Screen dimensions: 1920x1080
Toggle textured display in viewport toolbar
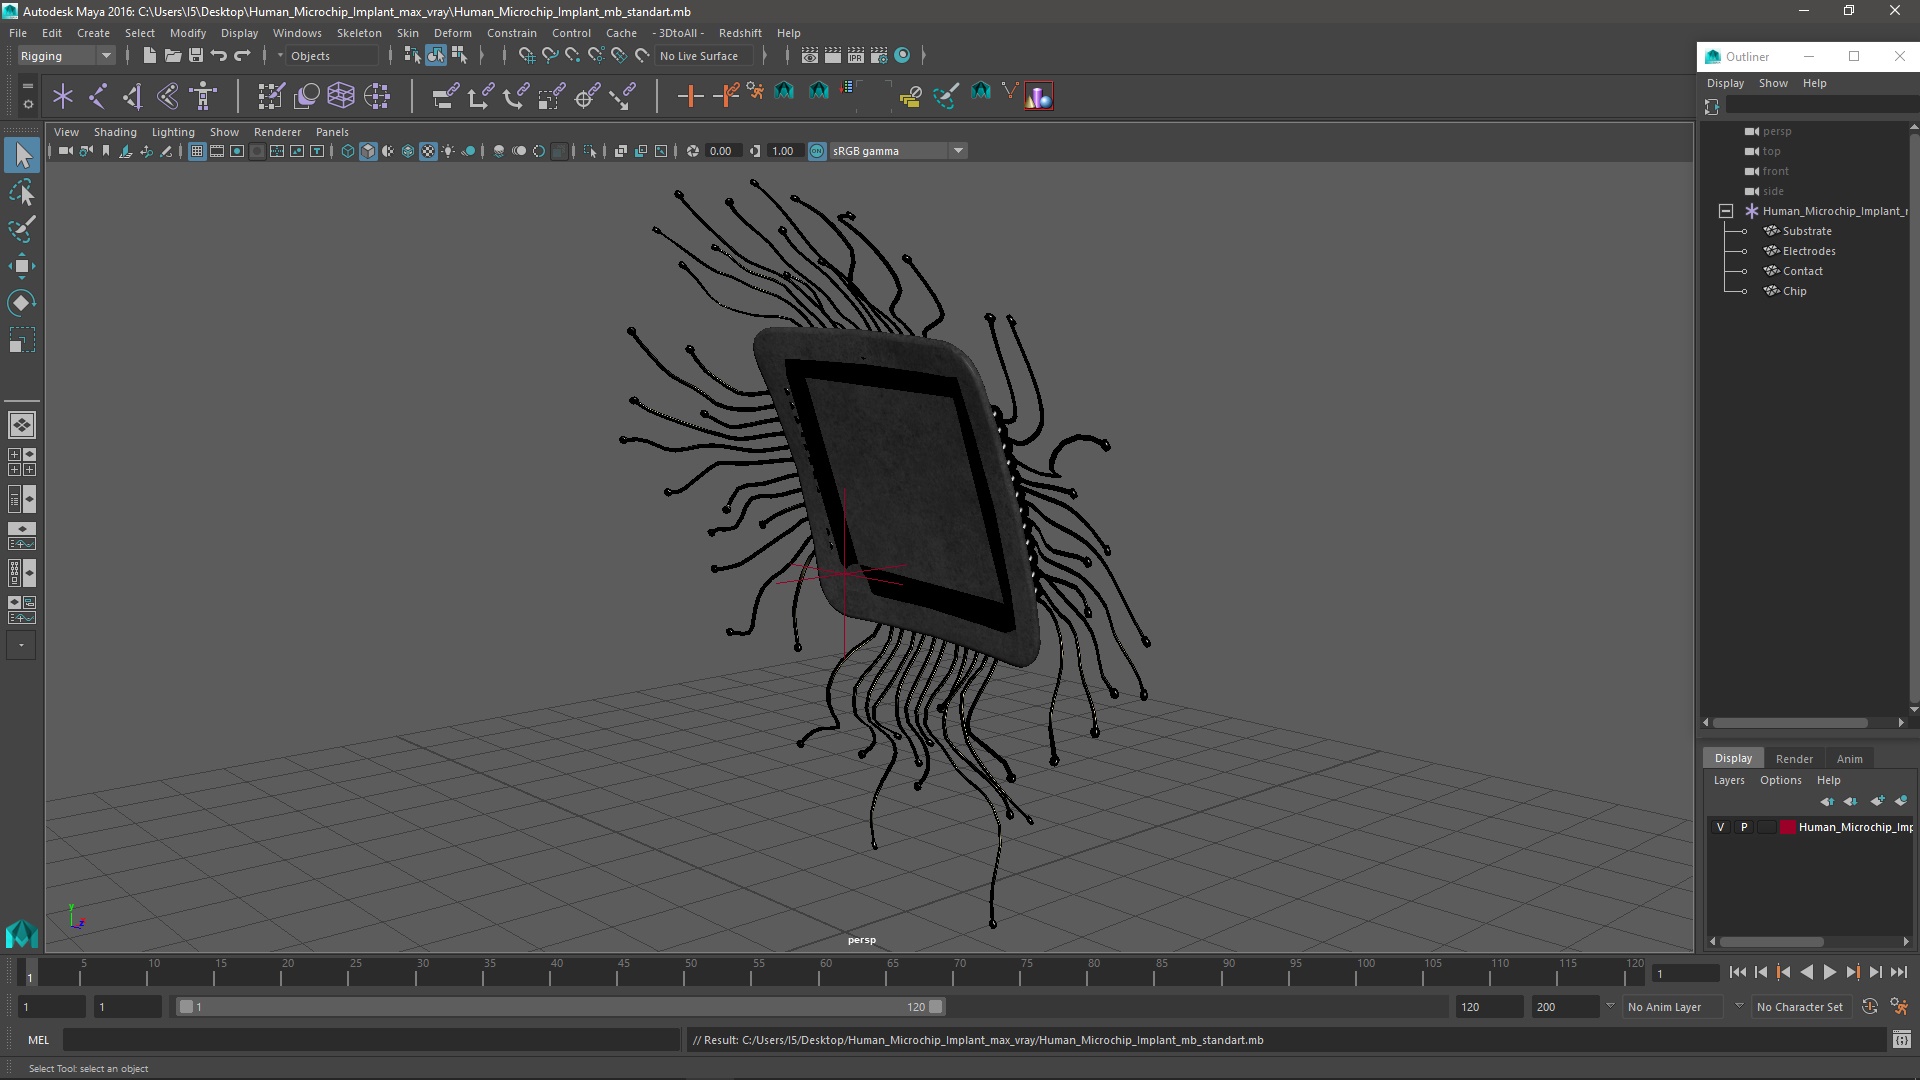click(428, 151)
